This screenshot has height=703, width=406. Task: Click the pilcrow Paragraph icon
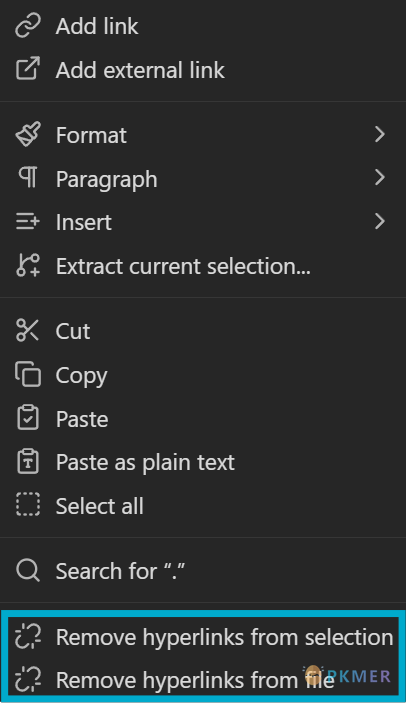(28, 177)
